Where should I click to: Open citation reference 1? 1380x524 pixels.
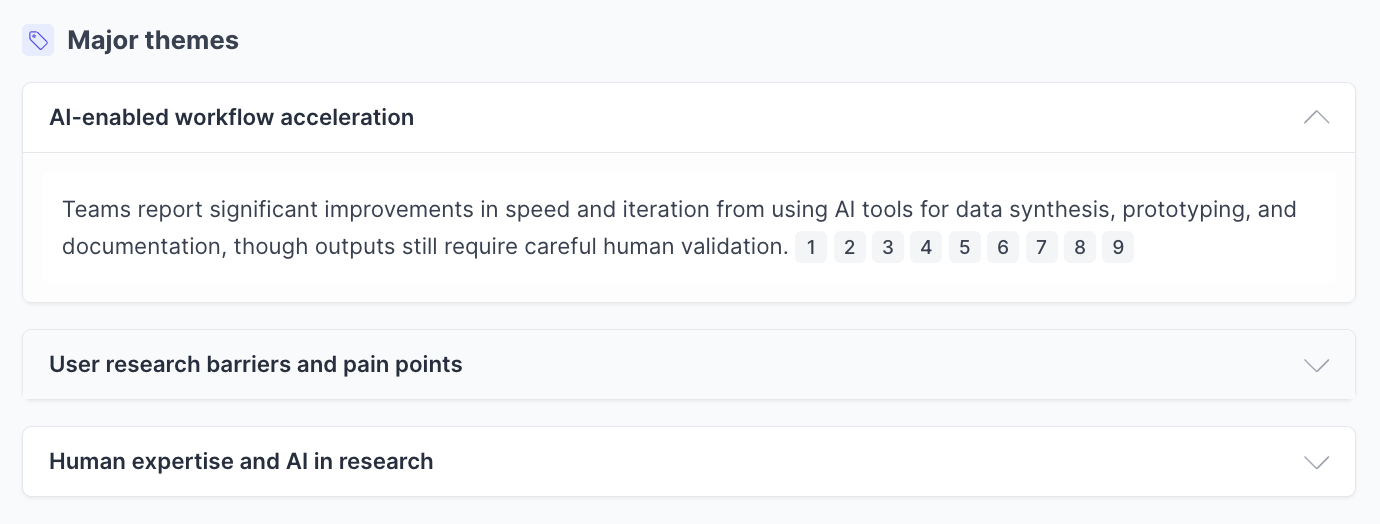pyautogui.click(x=811, y=247)
